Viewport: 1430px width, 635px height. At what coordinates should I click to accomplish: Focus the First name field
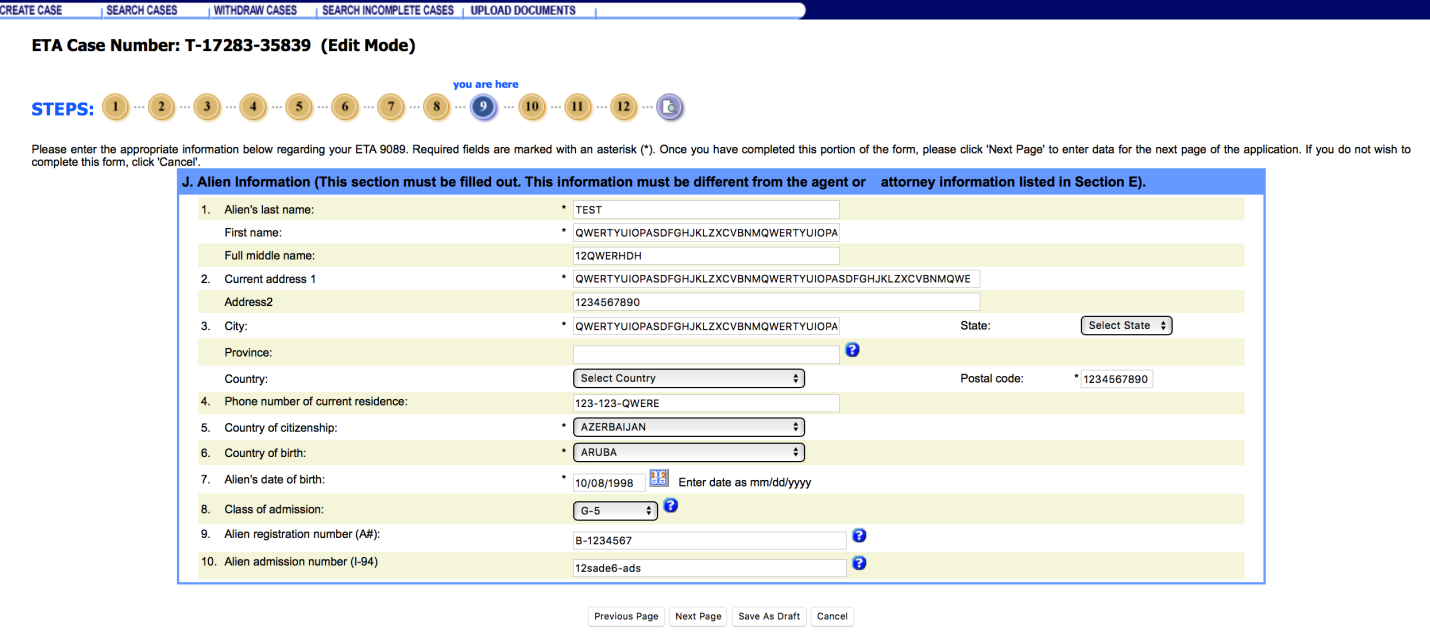(706, 233)
